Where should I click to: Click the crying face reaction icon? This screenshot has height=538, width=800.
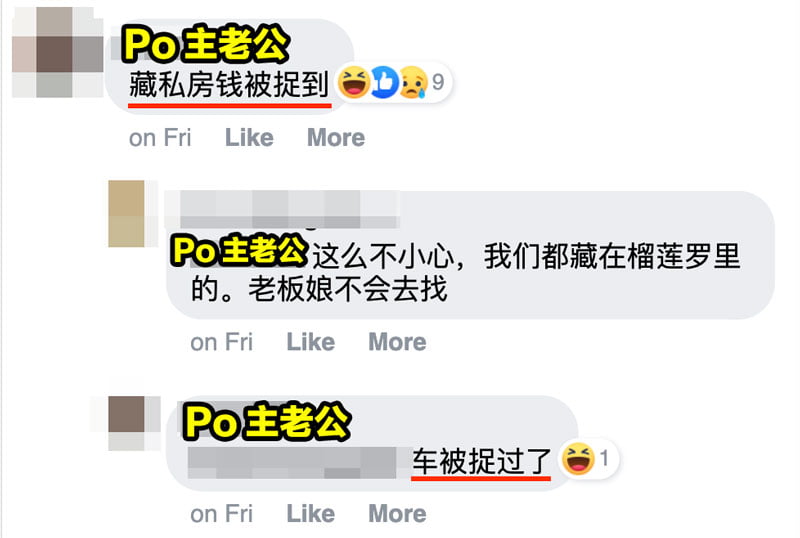[413, 82]
